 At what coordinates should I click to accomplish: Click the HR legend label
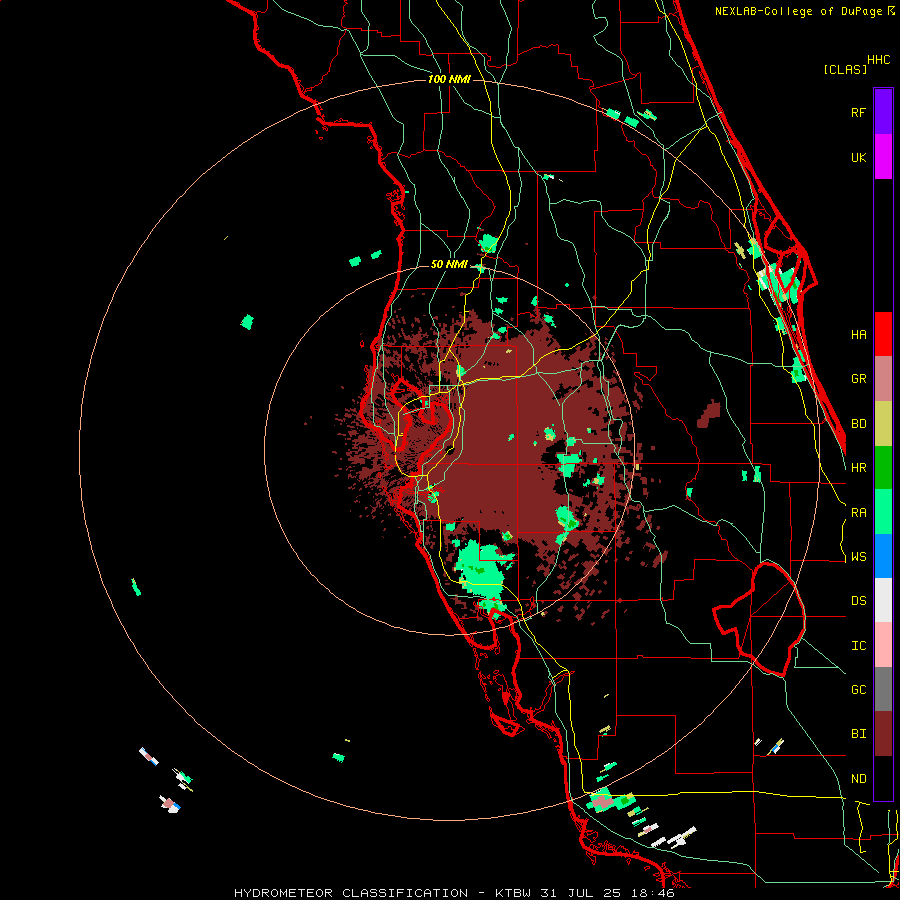point(859,468)
